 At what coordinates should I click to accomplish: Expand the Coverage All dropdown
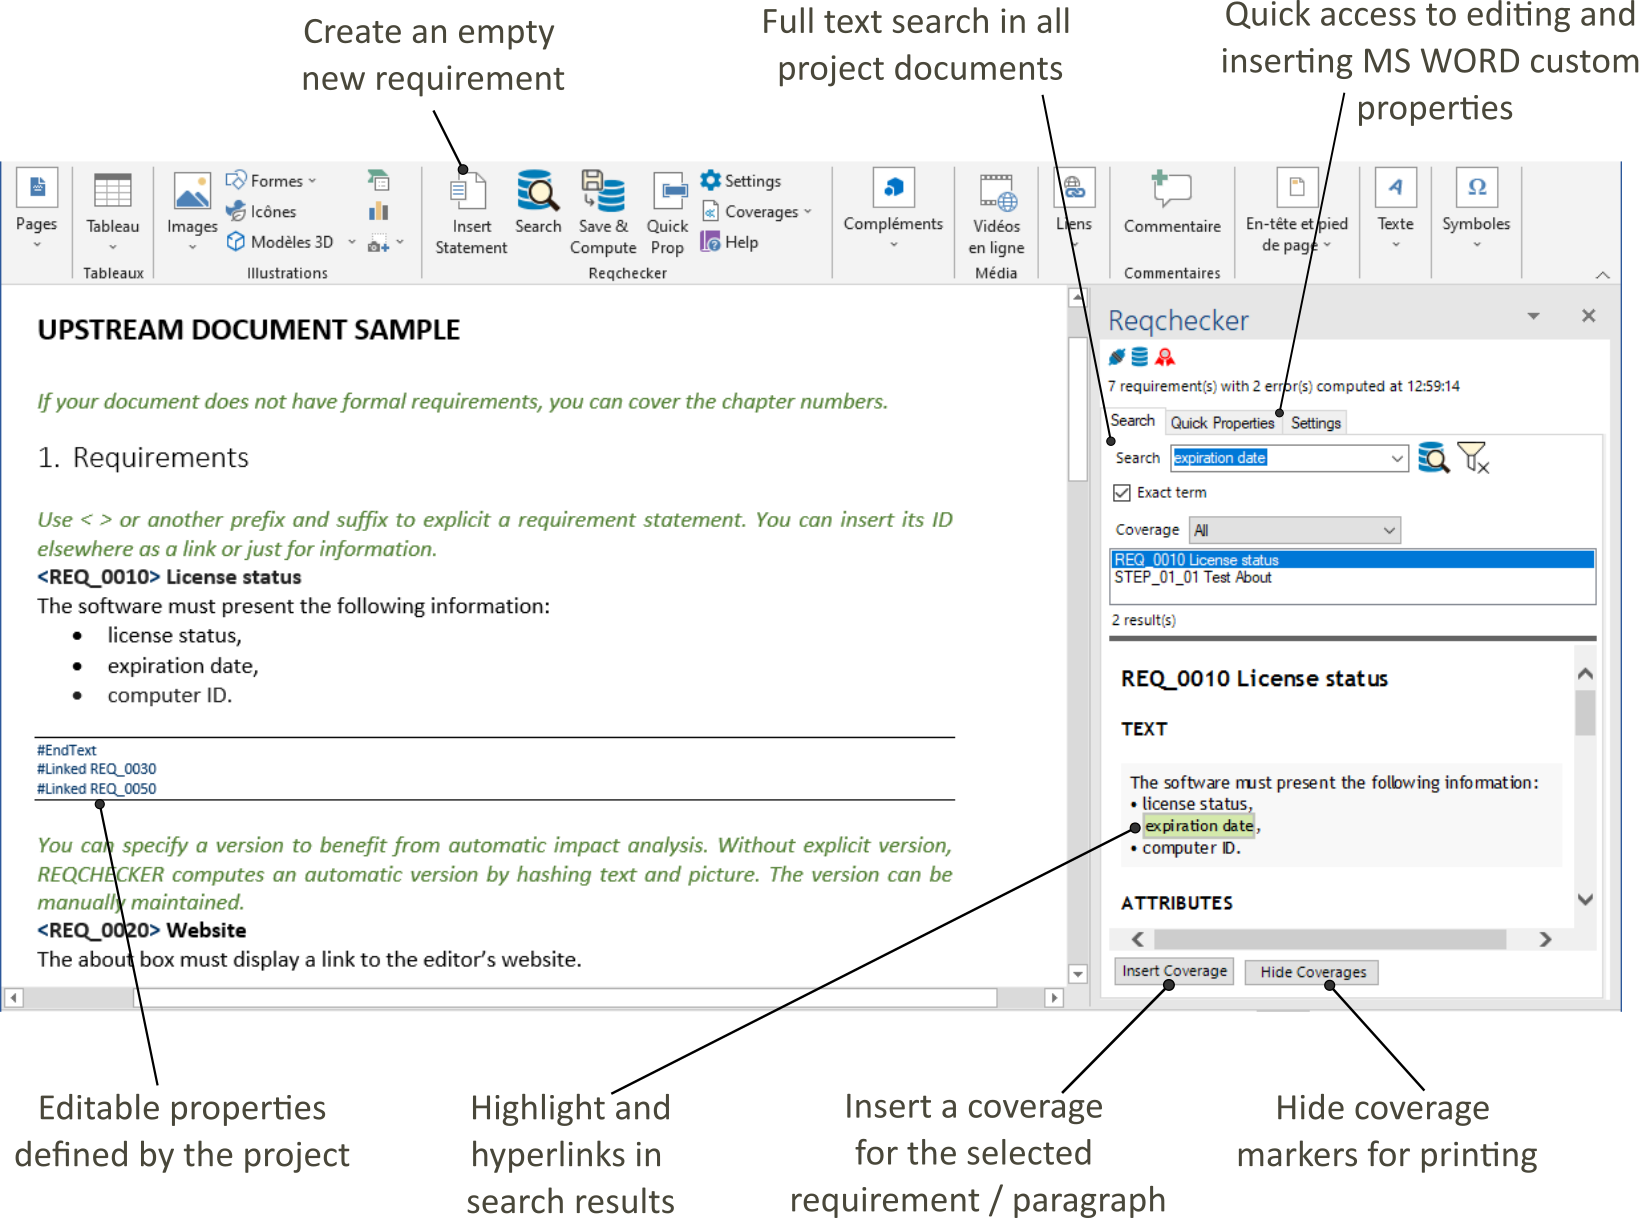click(x=1389, y=530)
